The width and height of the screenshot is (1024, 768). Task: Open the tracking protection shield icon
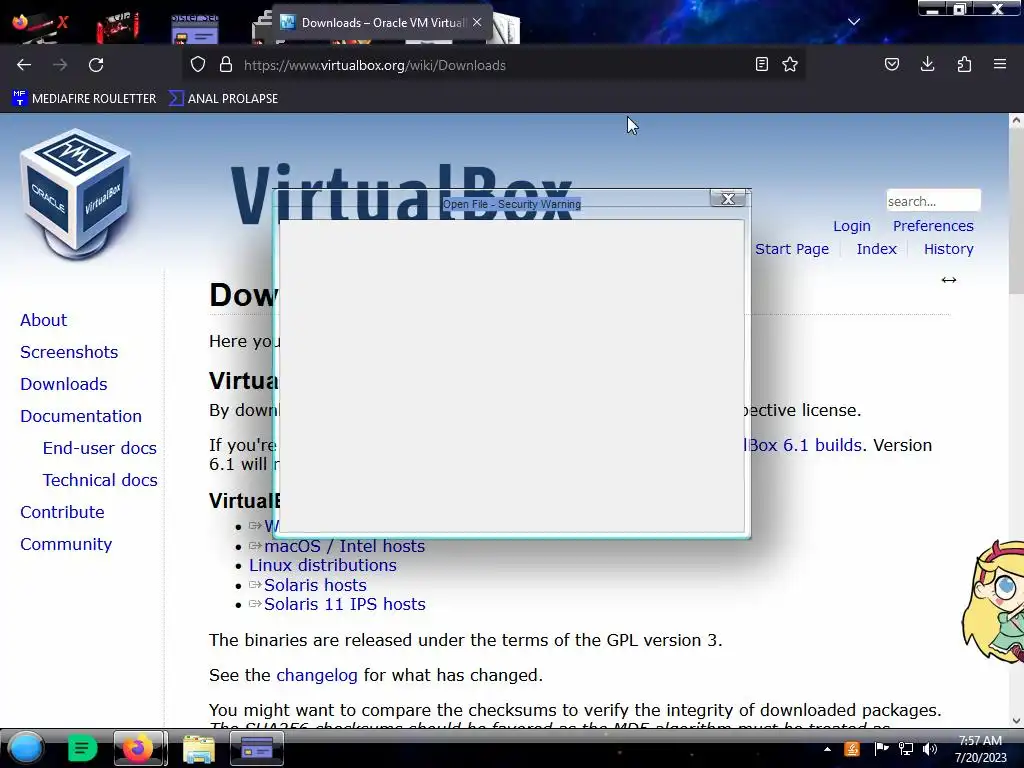[x=198, y=65]
